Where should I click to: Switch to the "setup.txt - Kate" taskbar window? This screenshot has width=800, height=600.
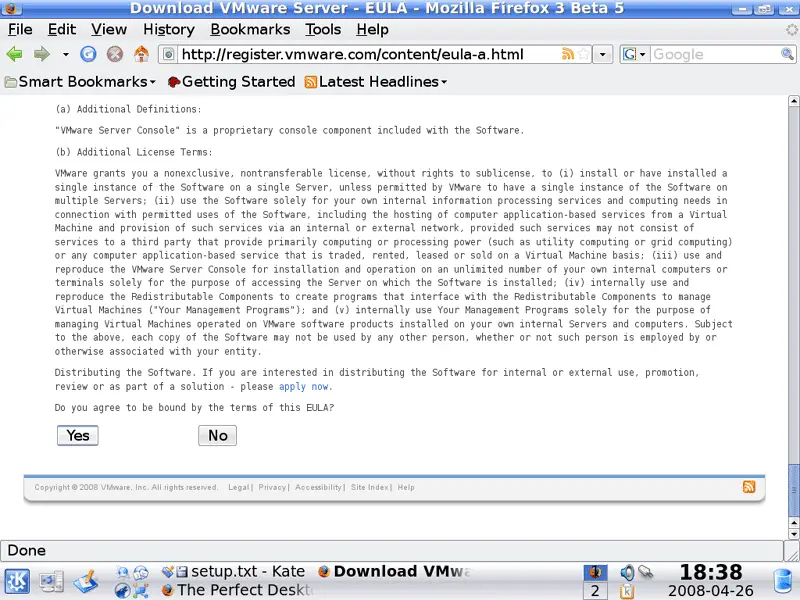point(233,571)
